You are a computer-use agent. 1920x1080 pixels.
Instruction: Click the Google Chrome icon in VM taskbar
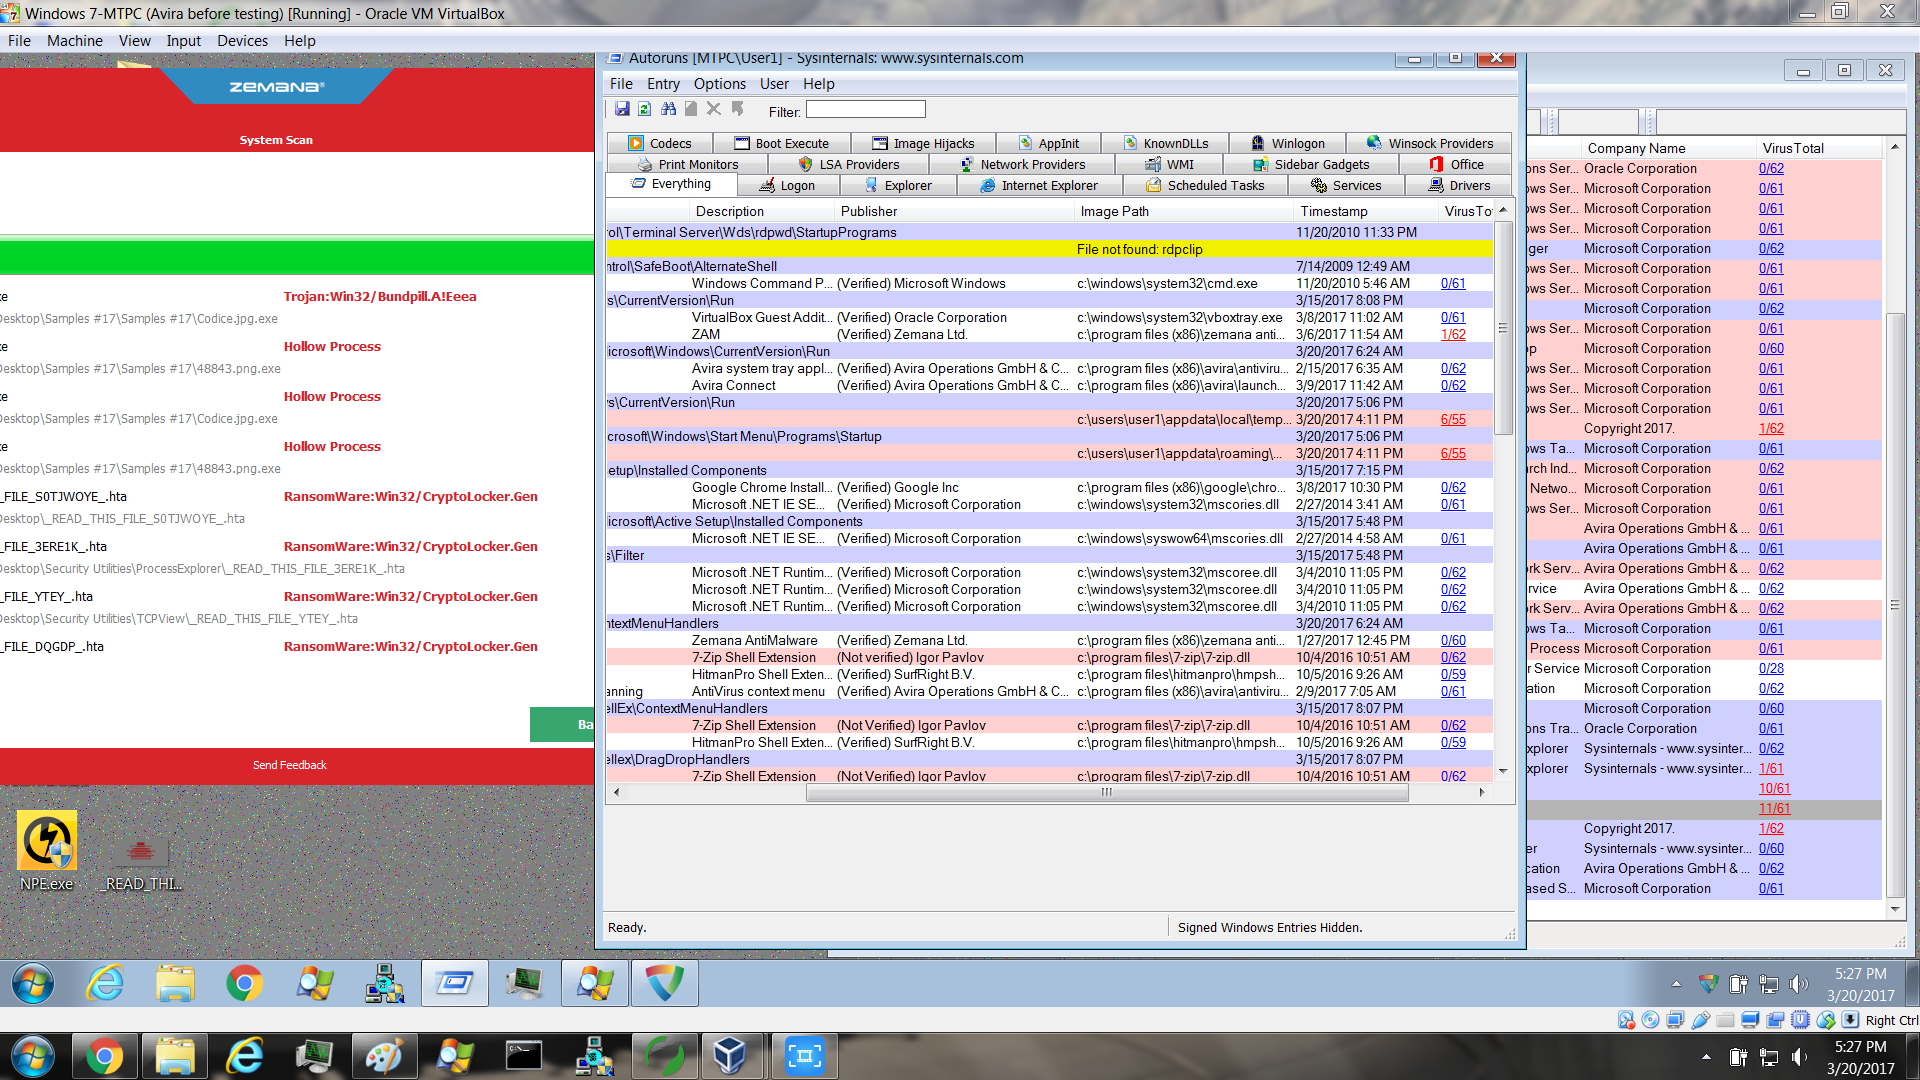(244, 984)
